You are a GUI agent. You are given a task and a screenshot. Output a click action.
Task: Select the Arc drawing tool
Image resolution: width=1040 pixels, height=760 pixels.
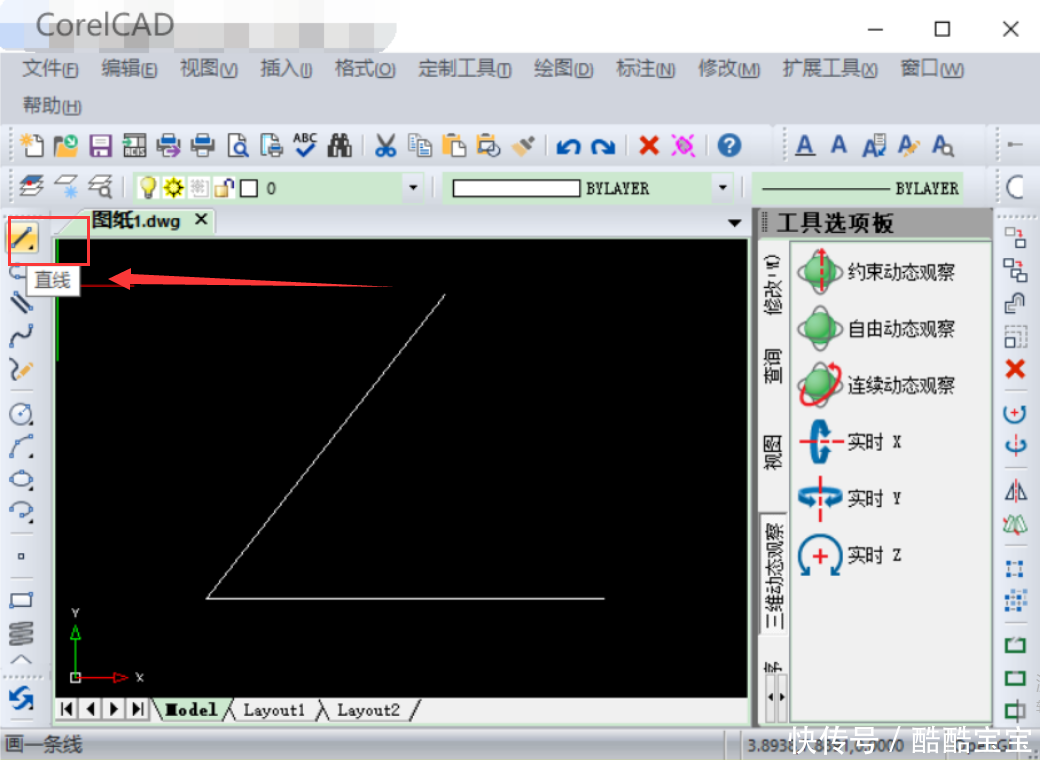click(x=21, y=446)
